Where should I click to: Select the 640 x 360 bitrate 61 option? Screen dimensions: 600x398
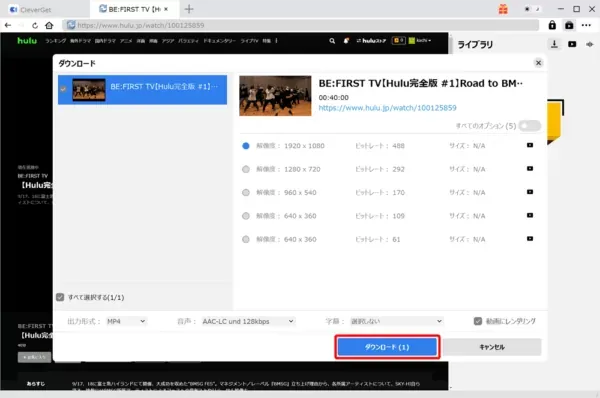246,239
